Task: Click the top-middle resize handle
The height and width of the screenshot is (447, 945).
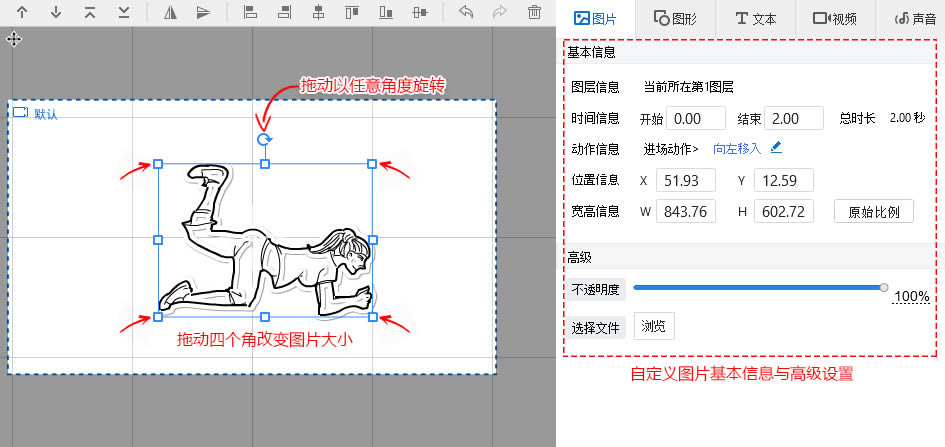Action: click(265, 164)
